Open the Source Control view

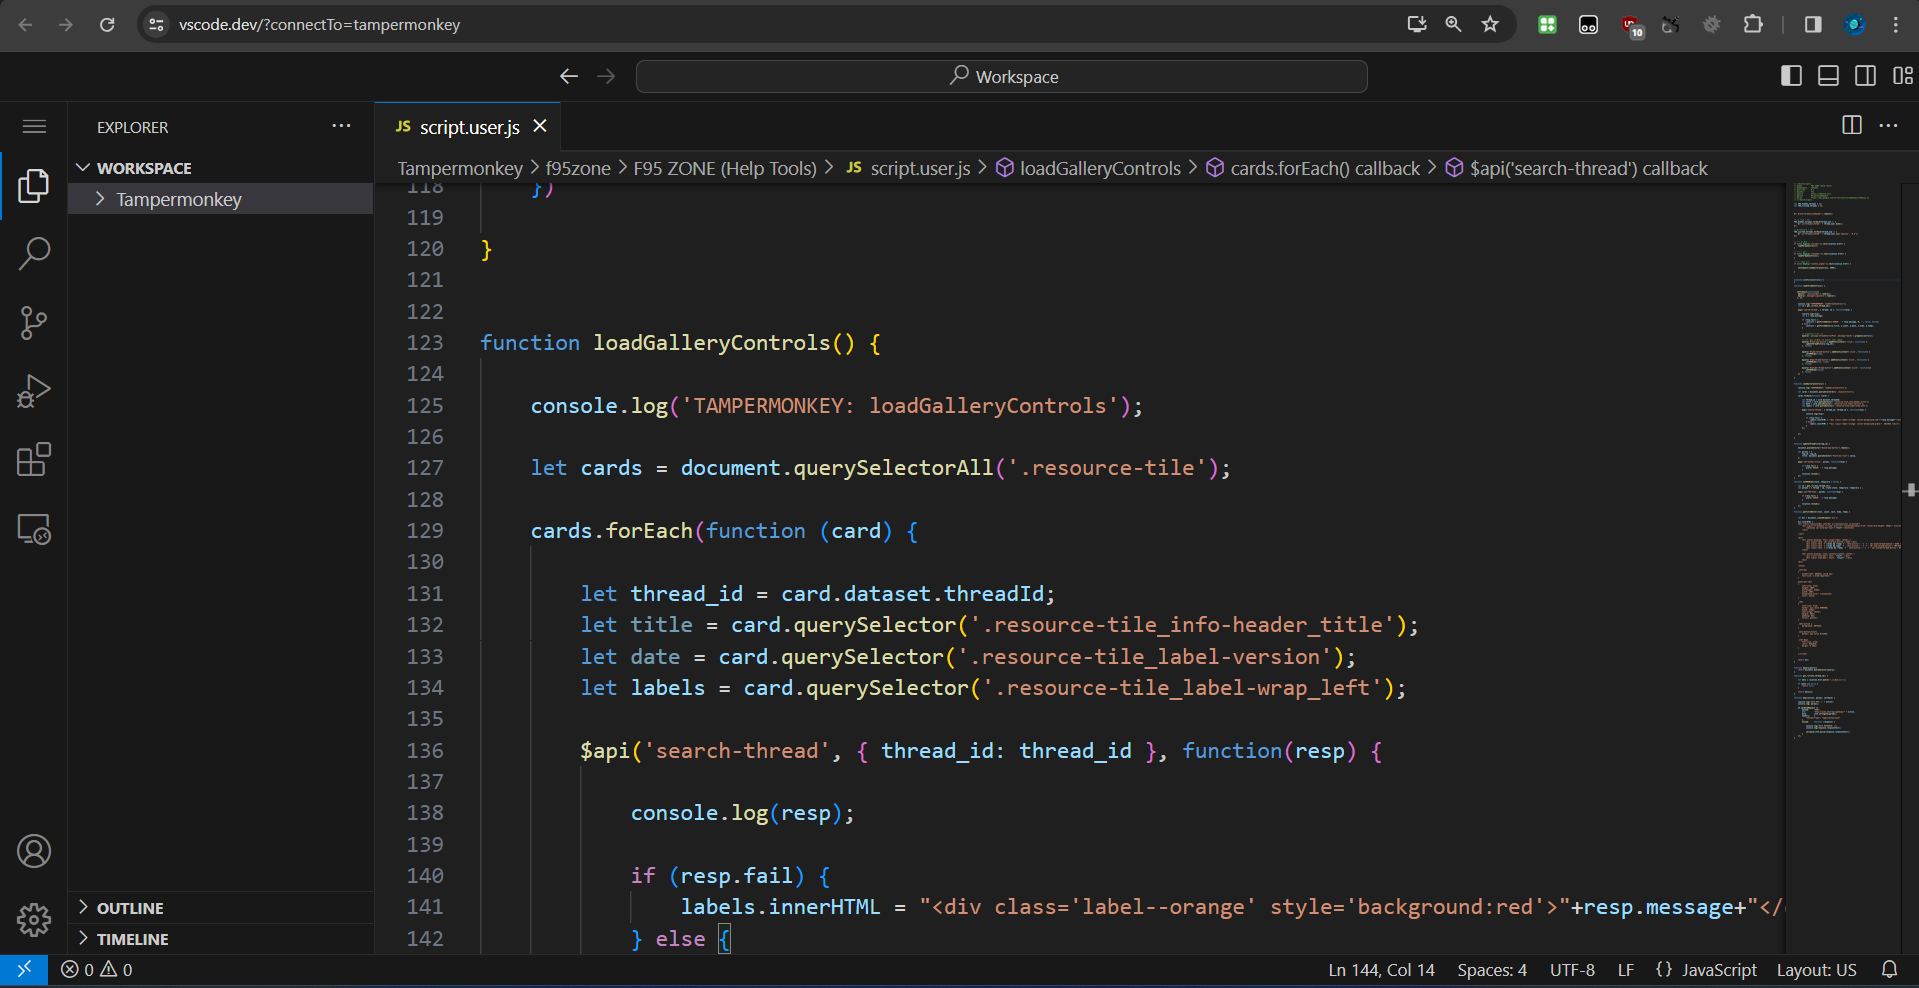(x=34, y=323)
